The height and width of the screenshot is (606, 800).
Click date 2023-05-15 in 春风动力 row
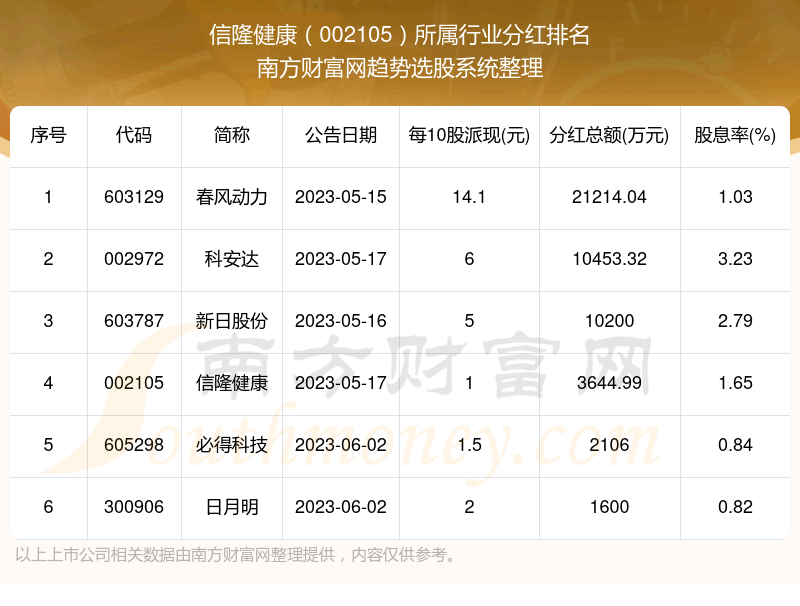point(341,197)
